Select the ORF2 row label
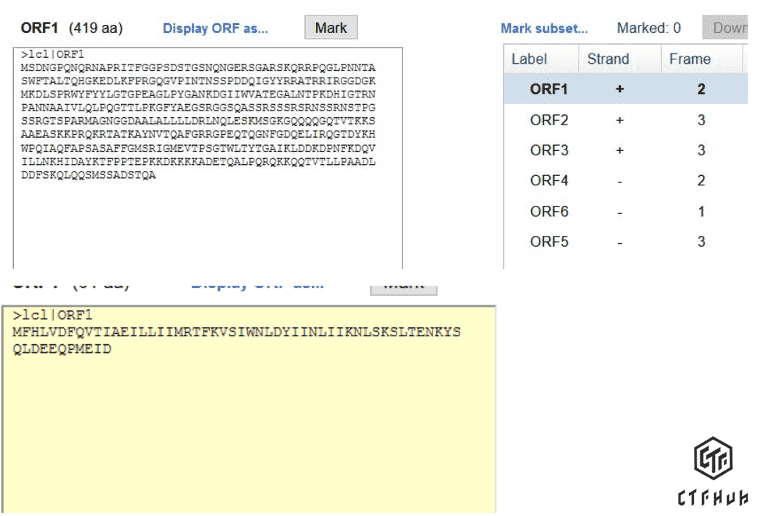758x516 pixels. pos(549,120)
